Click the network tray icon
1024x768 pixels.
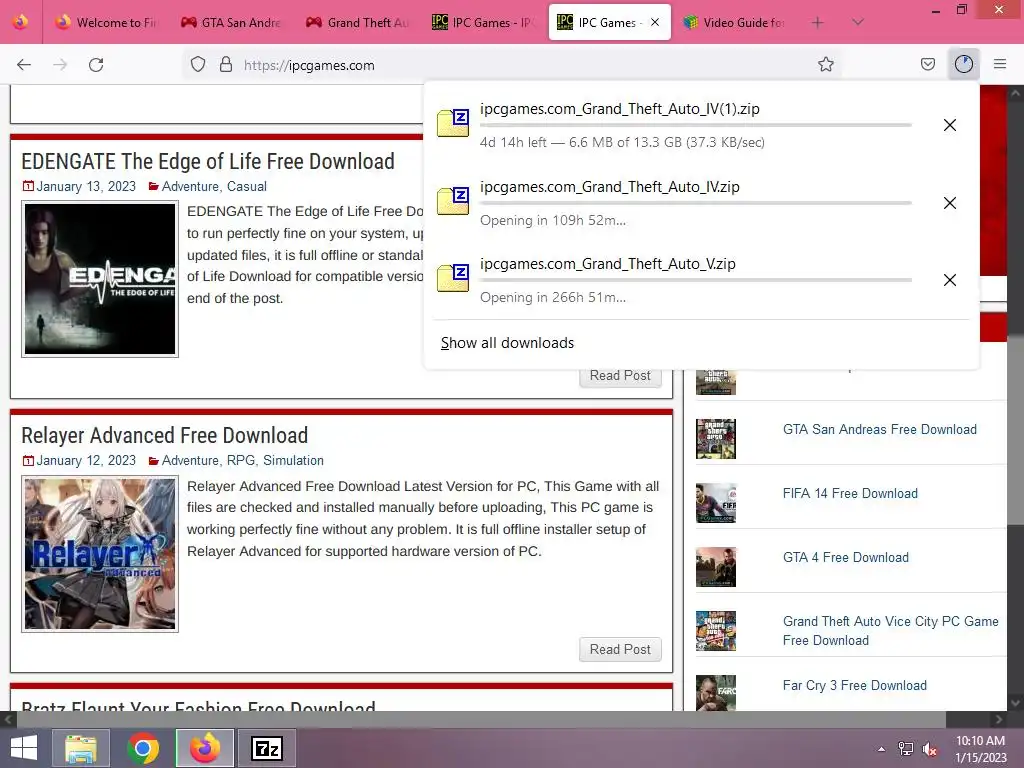tap(906, 749)
